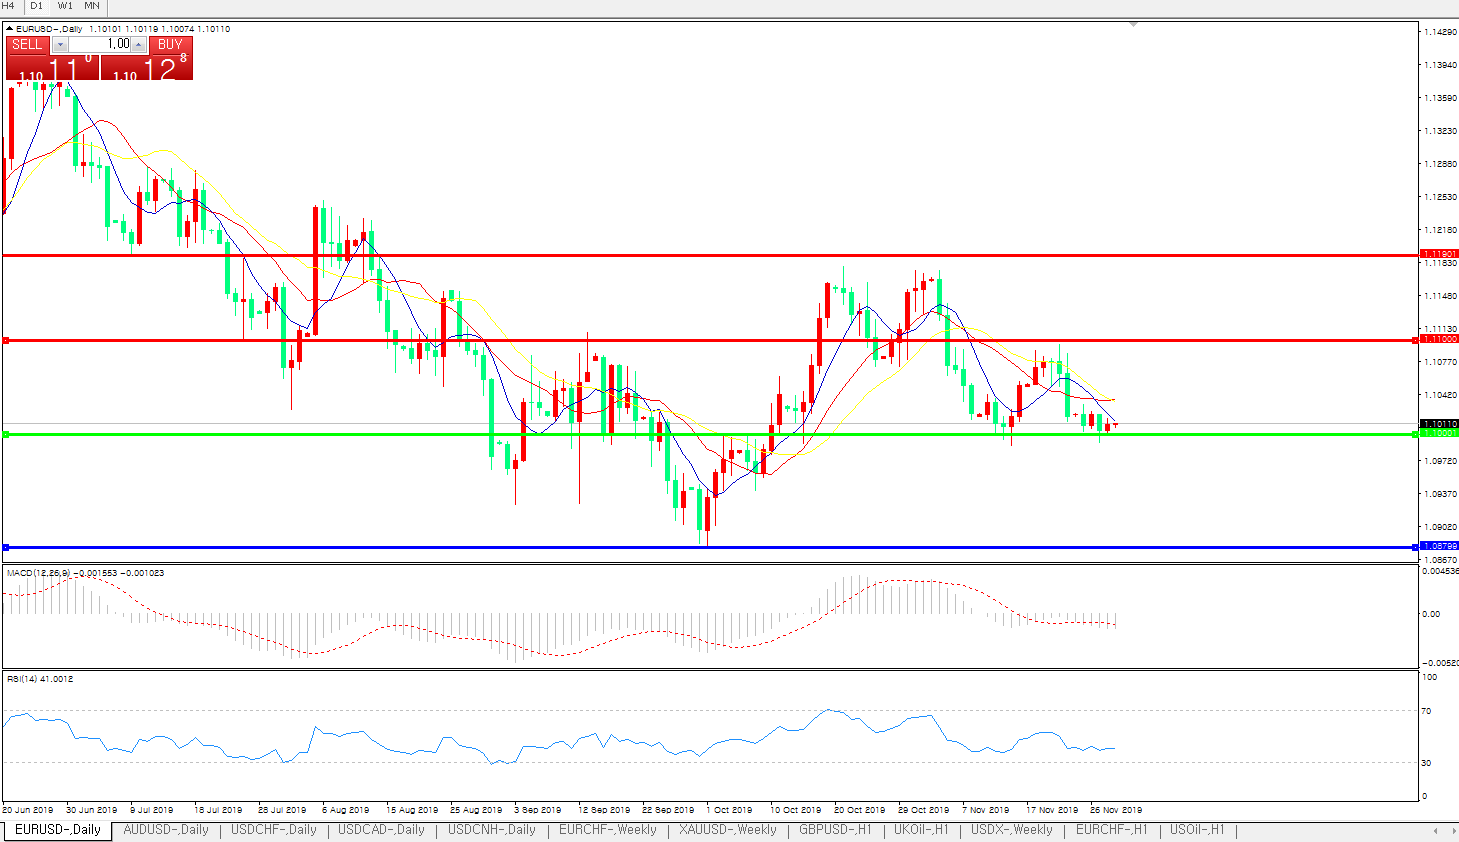Open the AUDUSD-,Daily chart tab
Screen dimensions: 1459x842
pos(166,830)
